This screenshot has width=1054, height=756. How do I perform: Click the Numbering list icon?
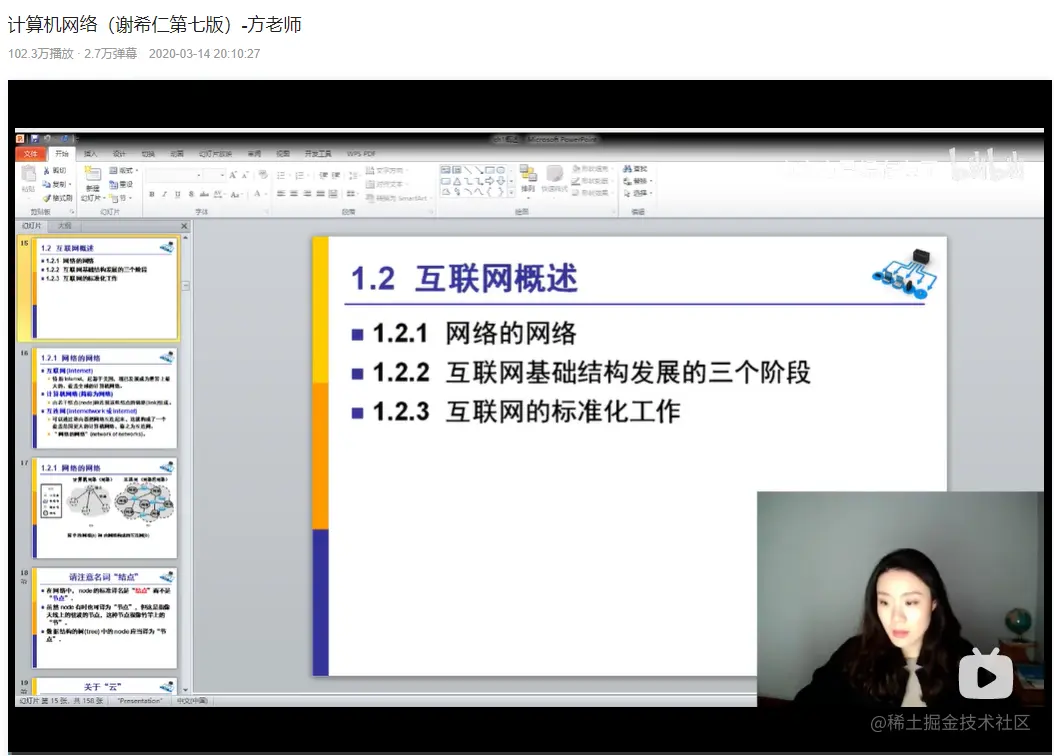[300, 175]
